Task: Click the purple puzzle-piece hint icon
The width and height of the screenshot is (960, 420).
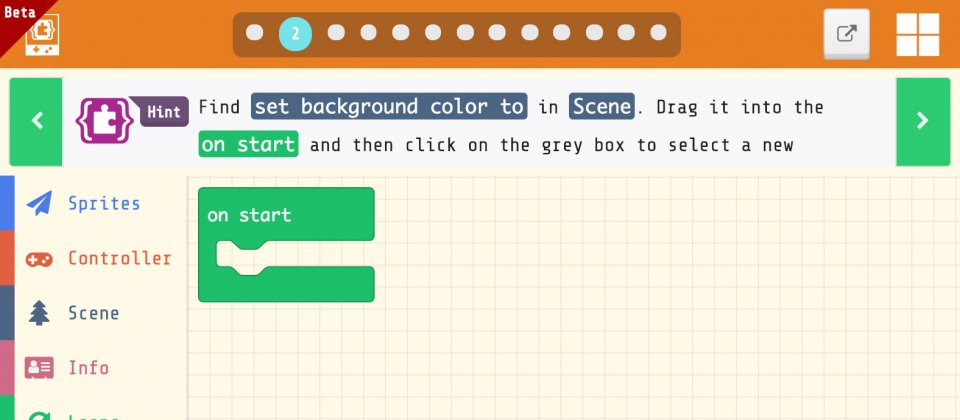Action: 104,121
